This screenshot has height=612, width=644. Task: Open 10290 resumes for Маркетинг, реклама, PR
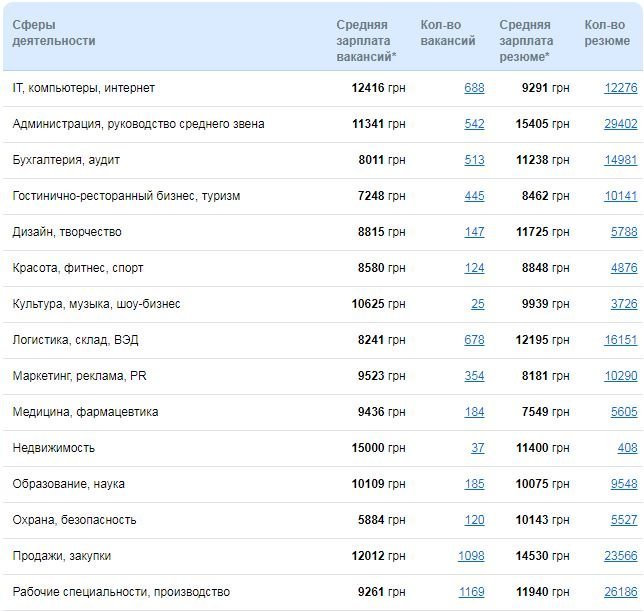(620, 376)
